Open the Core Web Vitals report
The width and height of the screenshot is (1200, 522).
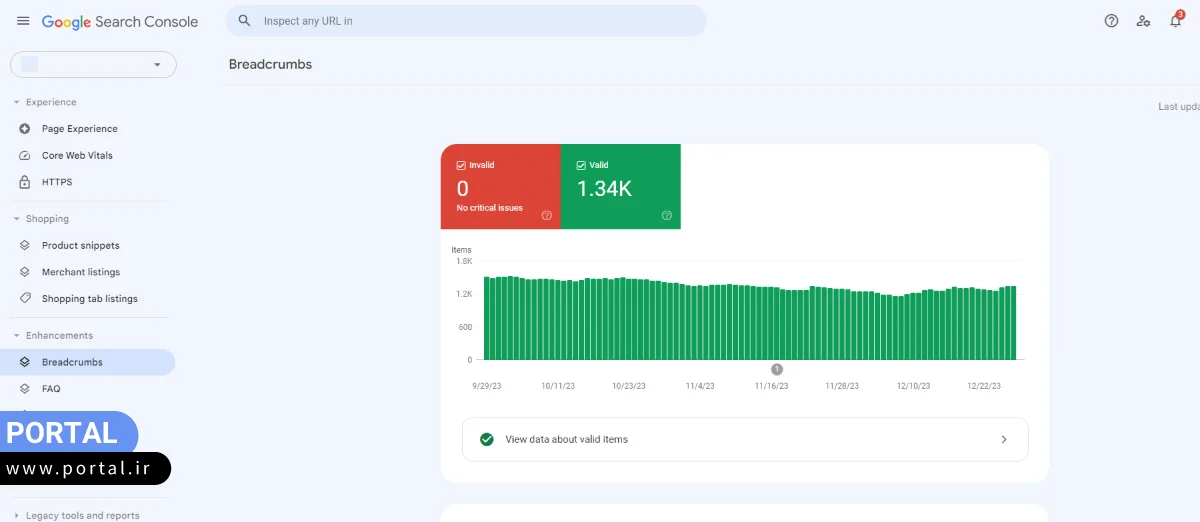[77, 156]
